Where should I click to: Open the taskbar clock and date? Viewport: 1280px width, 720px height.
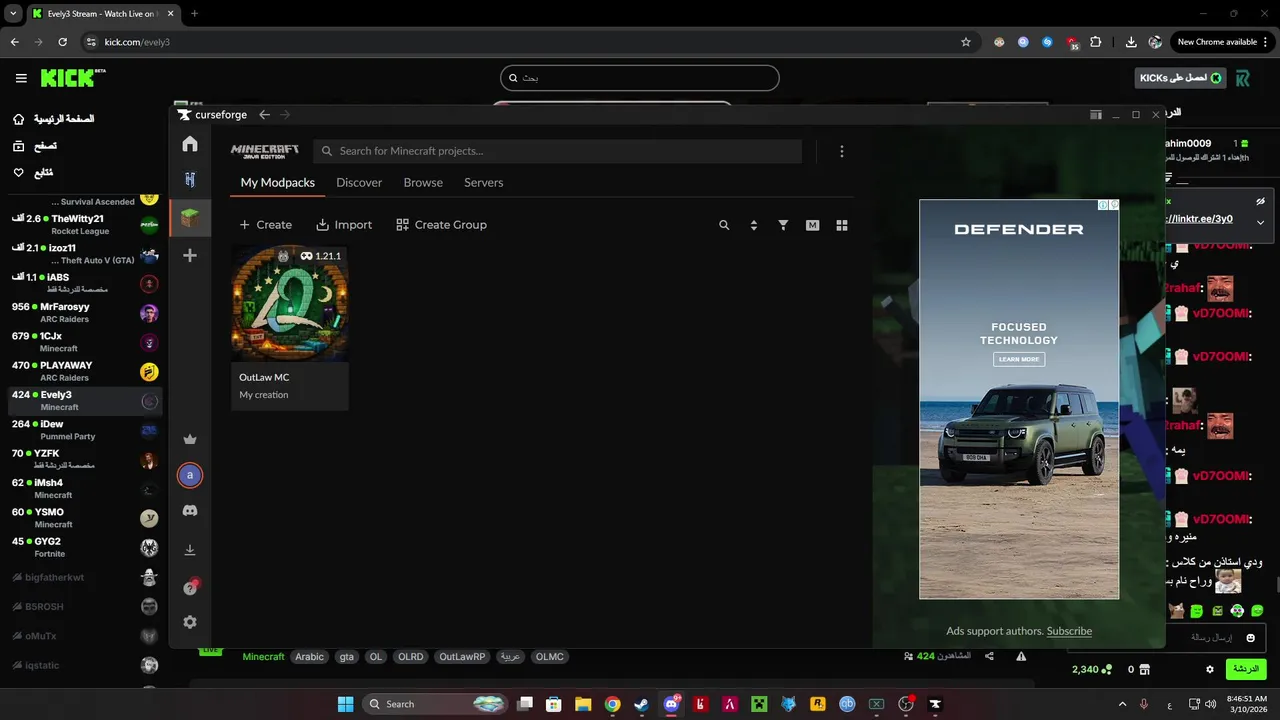point(1247,704)
